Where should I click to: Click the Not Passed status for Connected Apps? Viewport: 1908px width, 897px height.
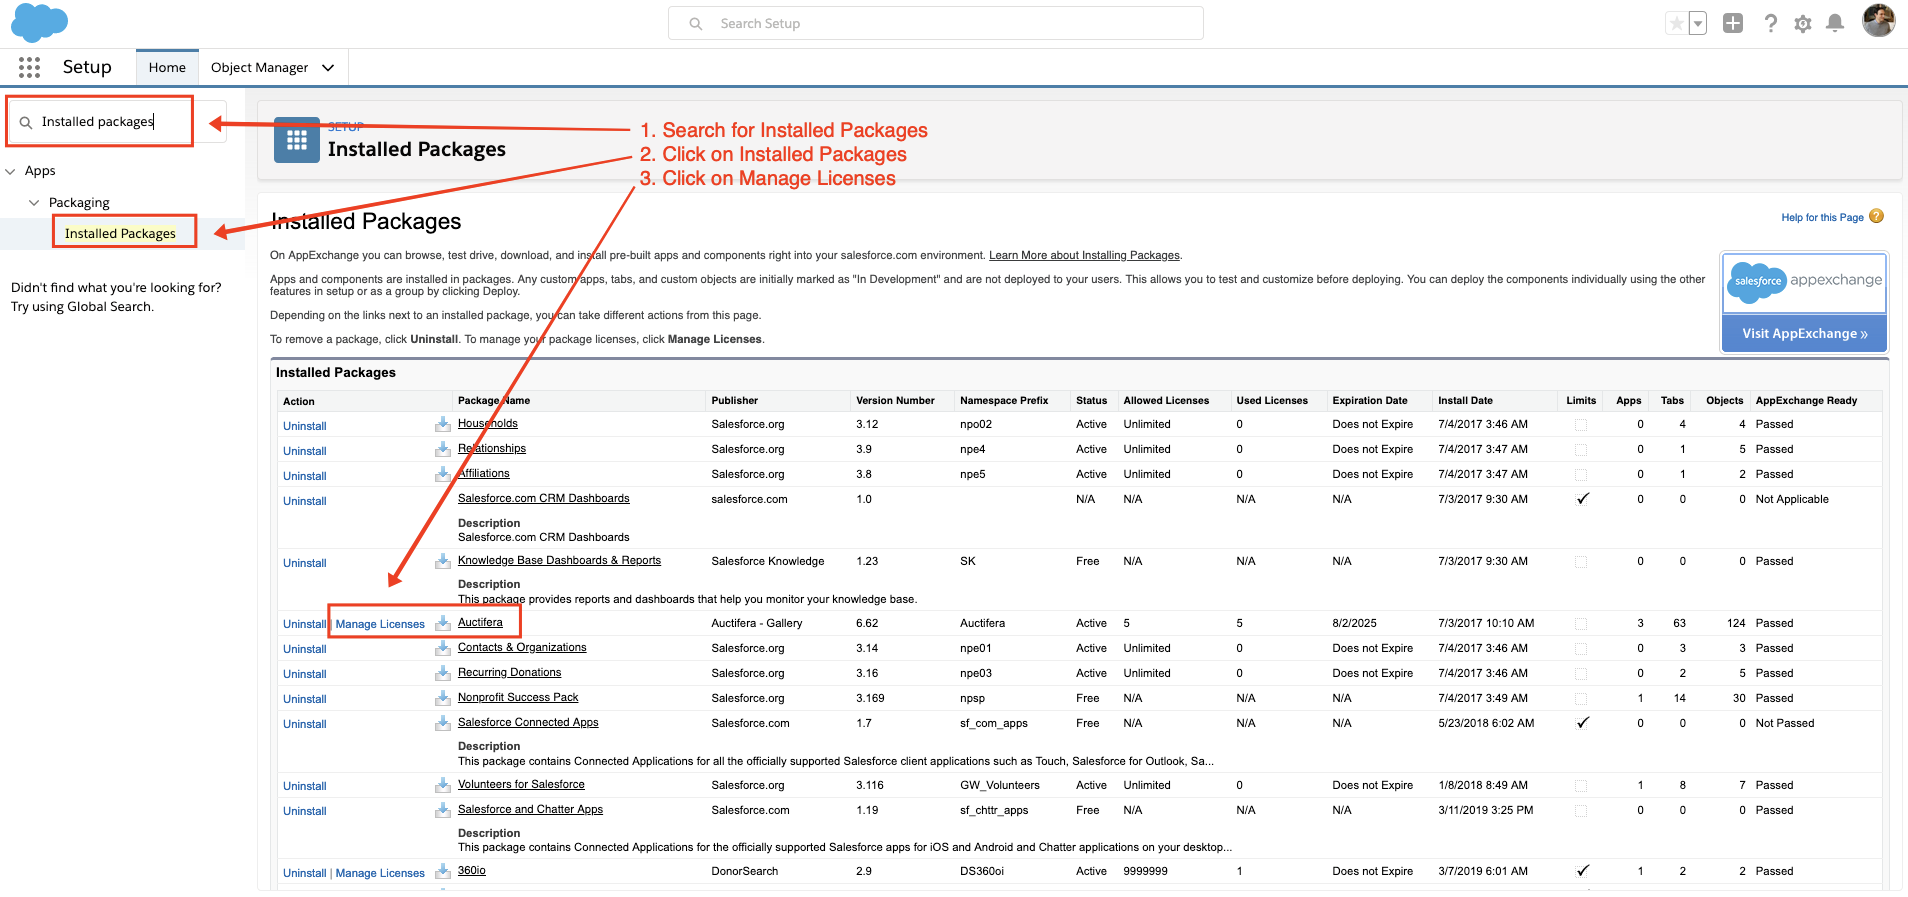click(1785, 723)
